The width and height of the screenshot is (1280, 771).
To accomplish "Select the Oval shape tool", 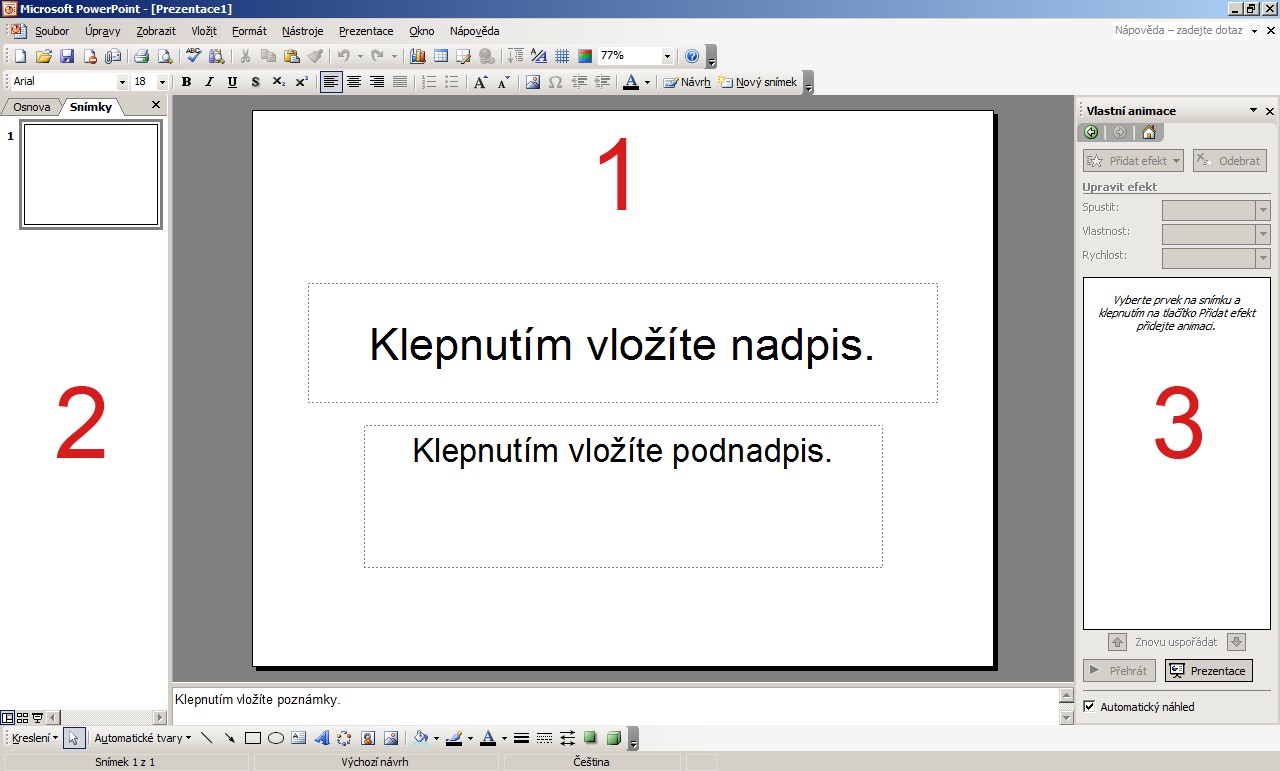I will 276,738.
